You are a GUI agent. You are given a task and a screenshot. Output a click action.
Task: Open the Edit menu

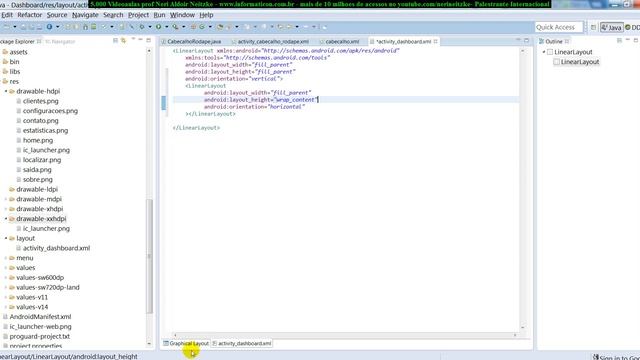click(7, 15)
